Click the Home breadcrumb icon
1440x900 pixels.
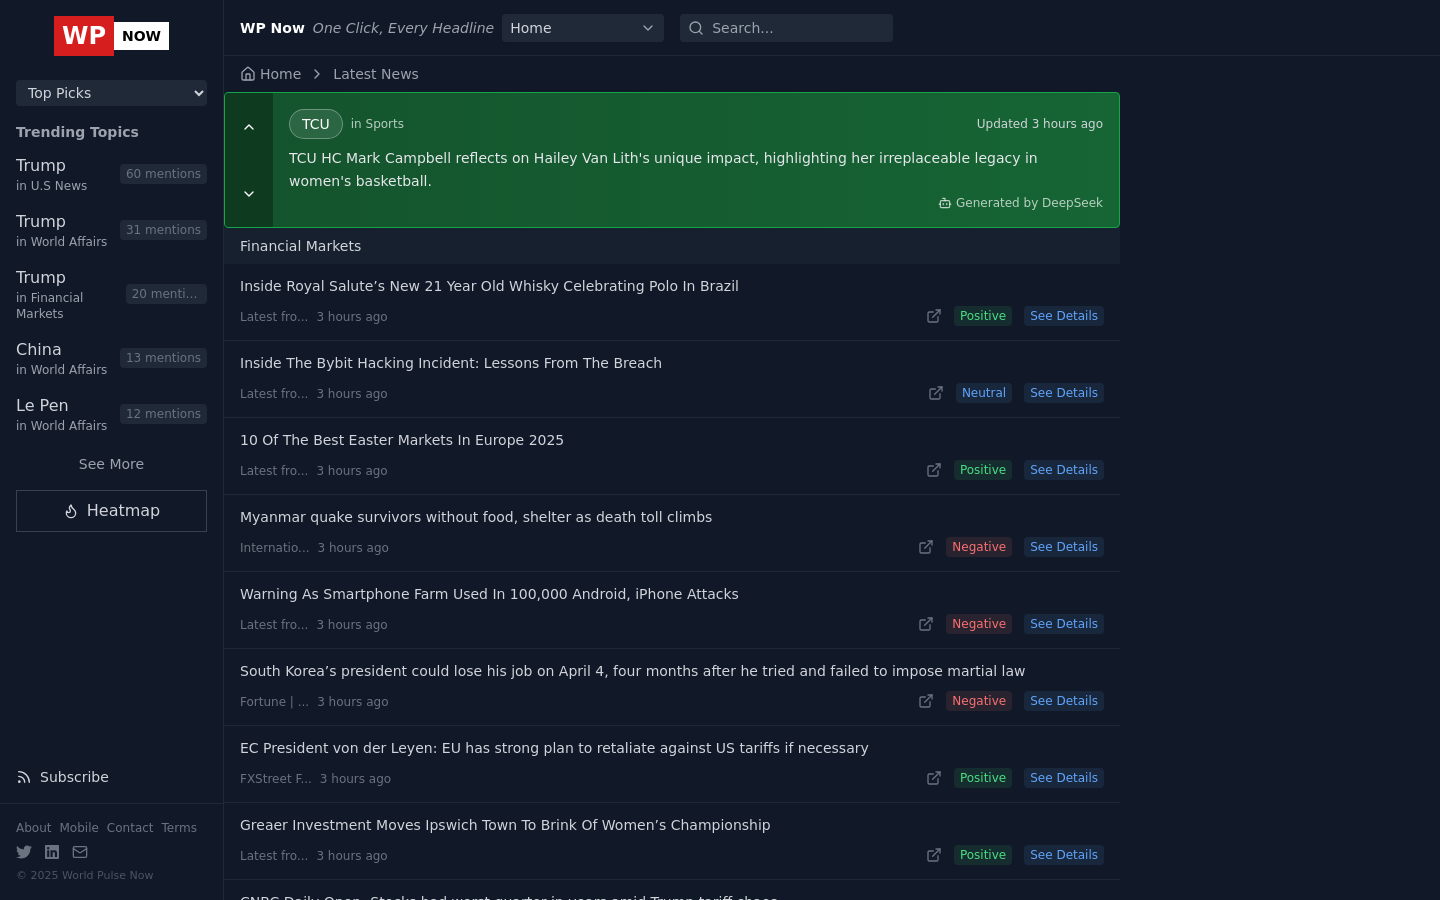pos(248,74)
